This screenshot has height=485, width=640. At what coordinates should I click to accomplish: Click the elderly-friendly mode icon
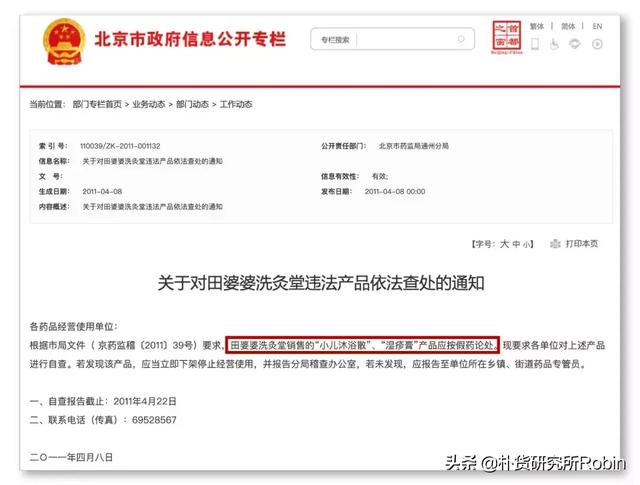tap(575, 44)
